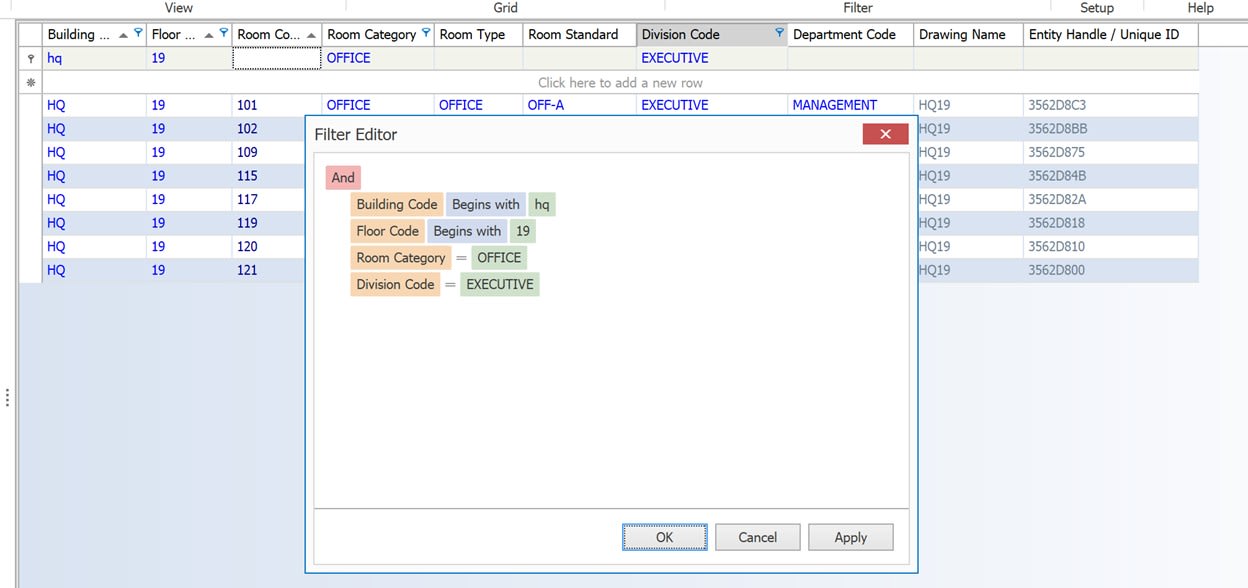Screen dimensions: 1248x588
Task: Change the Room Category filter field
Action: coord(401,258)
